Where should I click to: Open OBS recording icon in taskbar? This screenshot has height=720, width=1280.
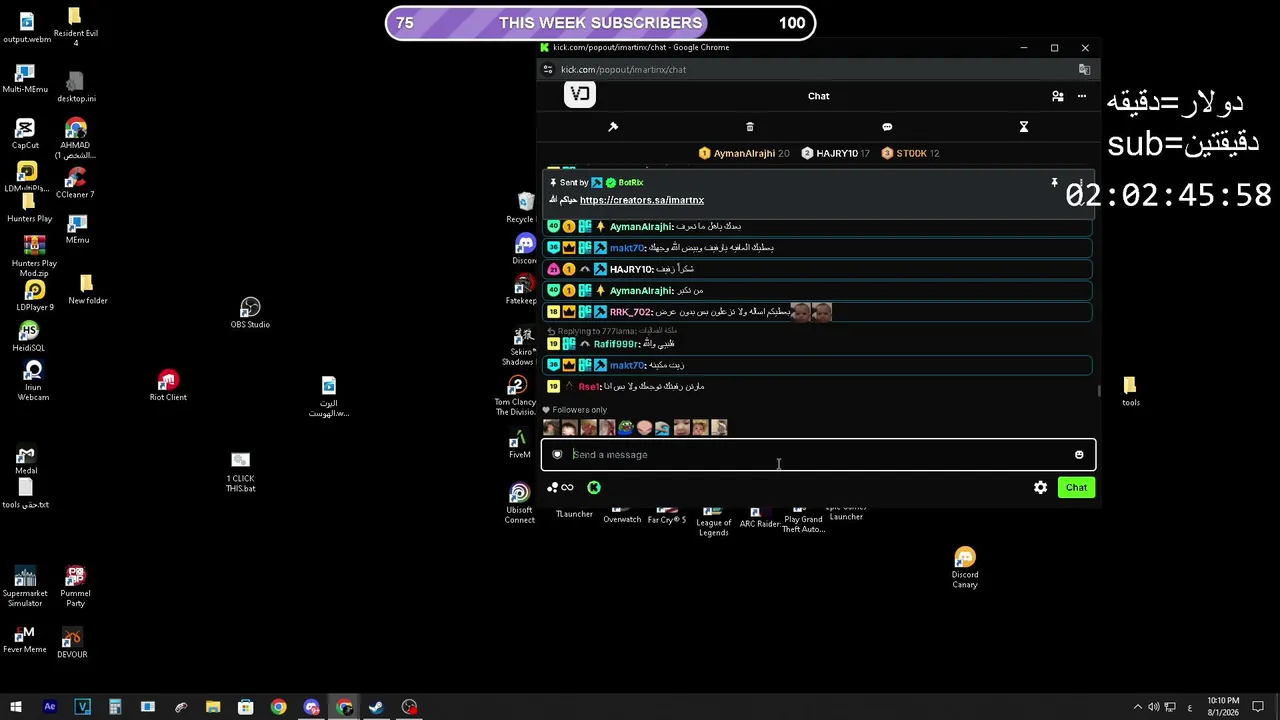[409, 707]
